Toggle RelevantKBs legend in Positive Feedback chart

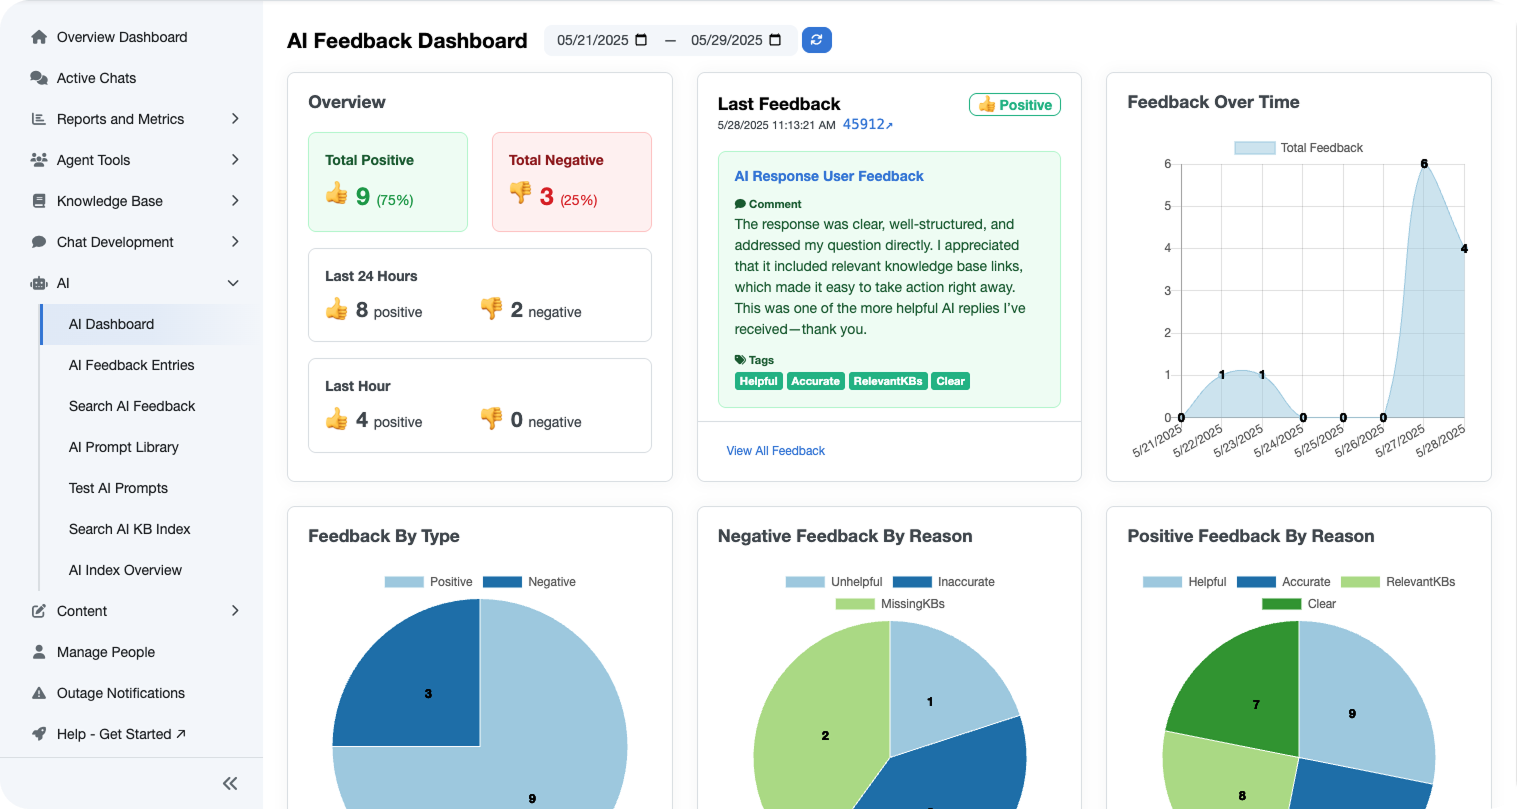pyautogui.click(x=1397, y=582)
